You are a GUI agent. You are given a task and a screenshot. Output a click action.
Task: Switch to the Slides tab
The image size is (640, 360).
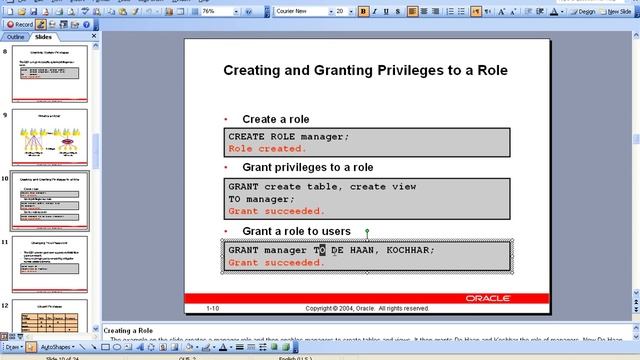(43, 37)
